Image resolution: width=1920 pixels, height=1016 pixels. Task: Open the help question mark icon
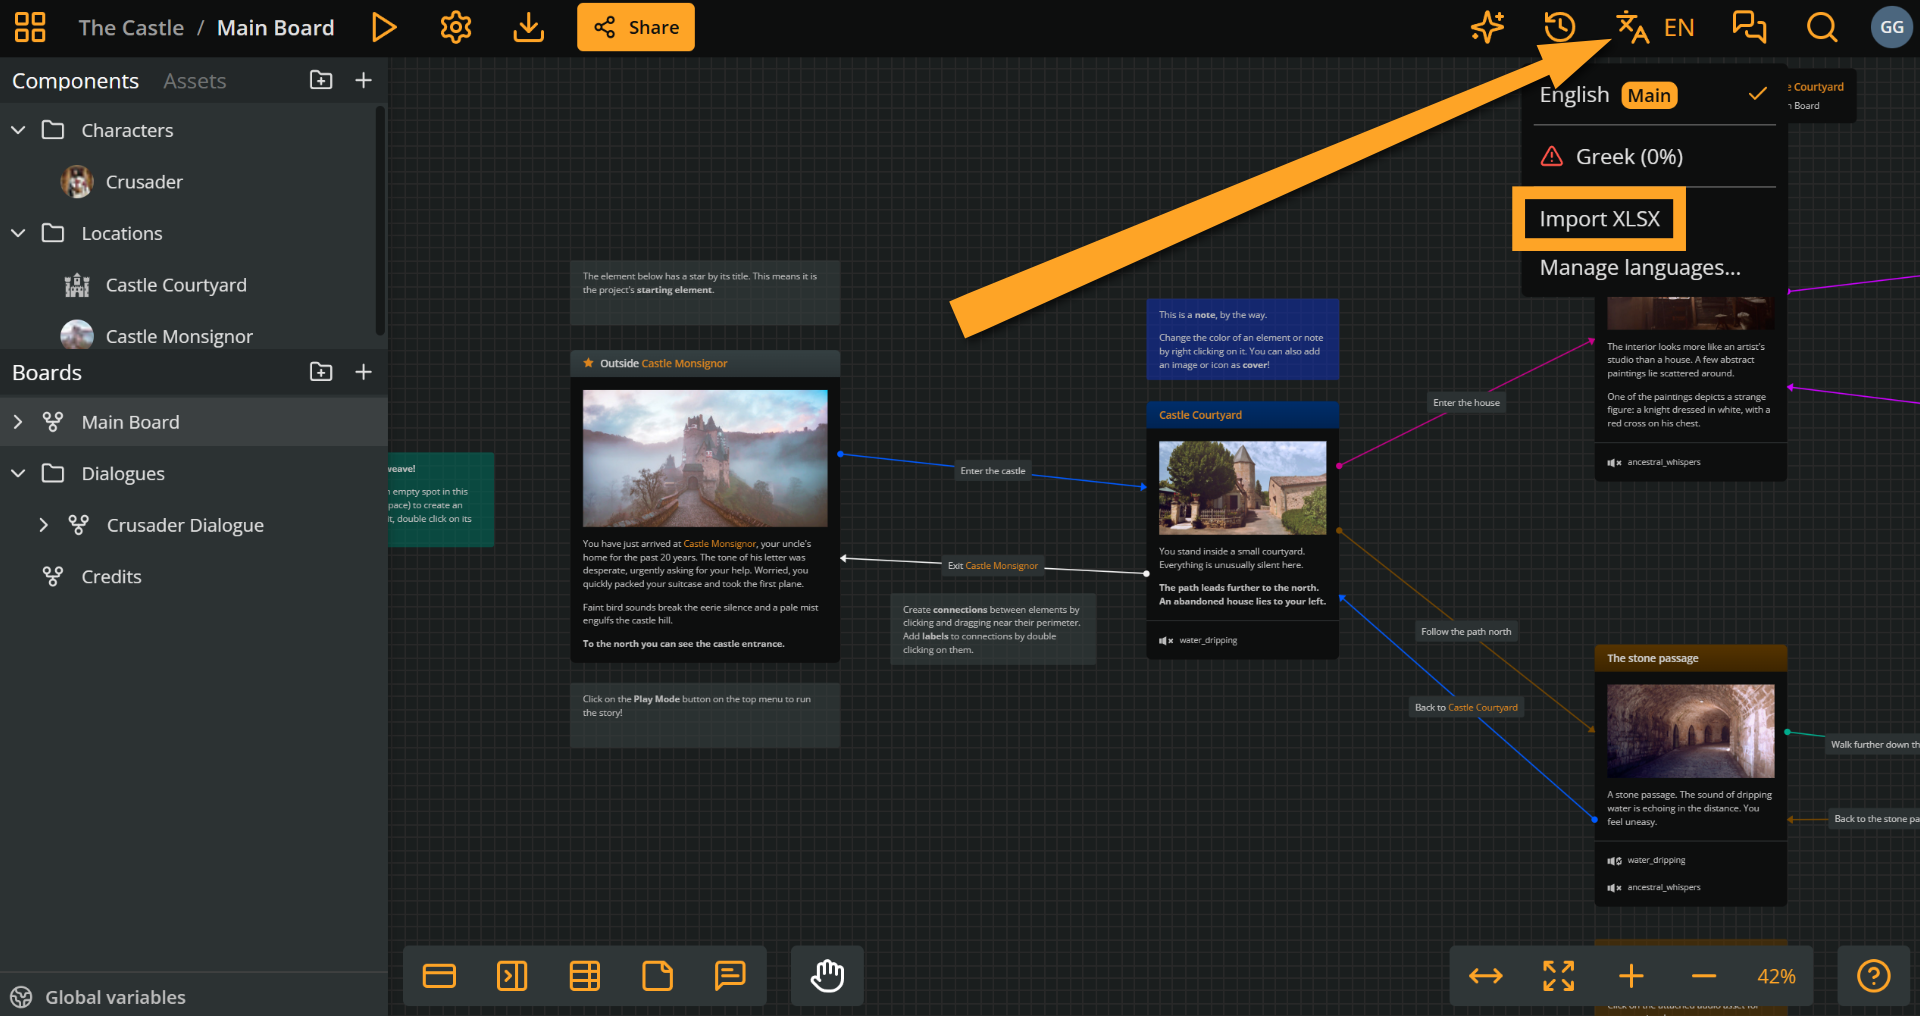pyautogui.click(x=1873, y=976)
